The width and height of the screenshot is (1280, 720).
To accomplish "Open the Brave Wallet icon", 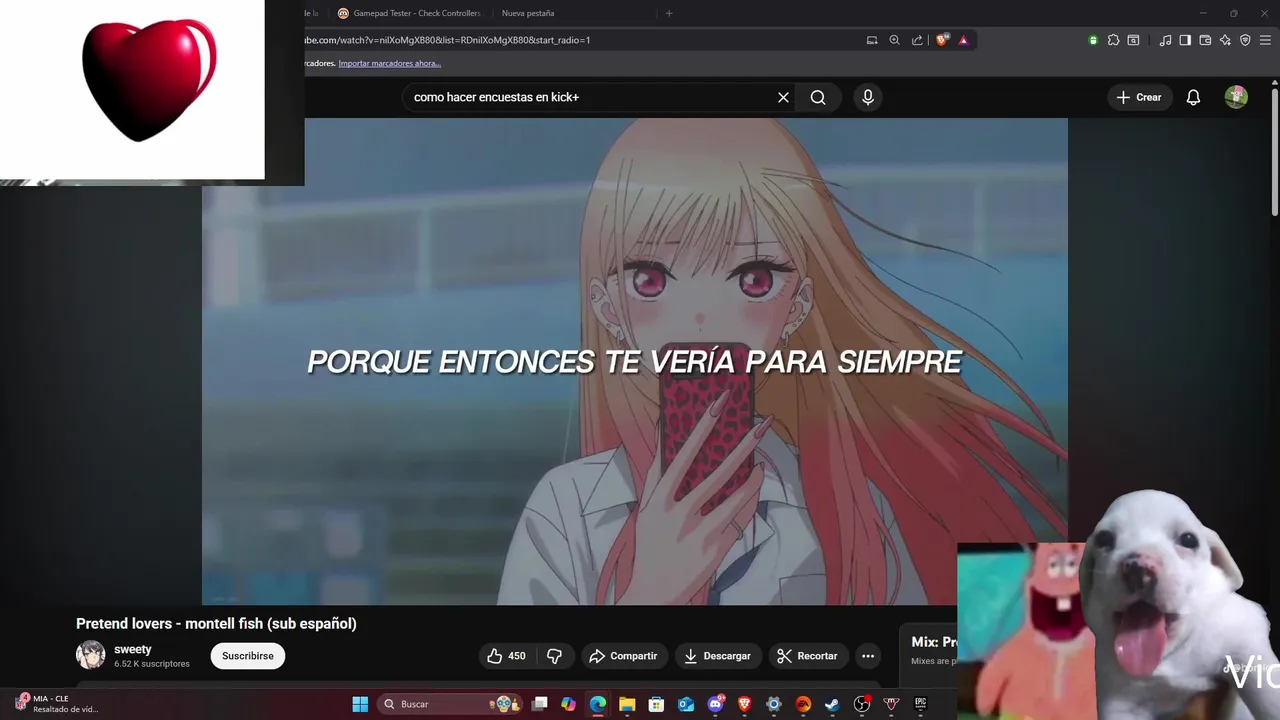I will [x=1205, y=40].
